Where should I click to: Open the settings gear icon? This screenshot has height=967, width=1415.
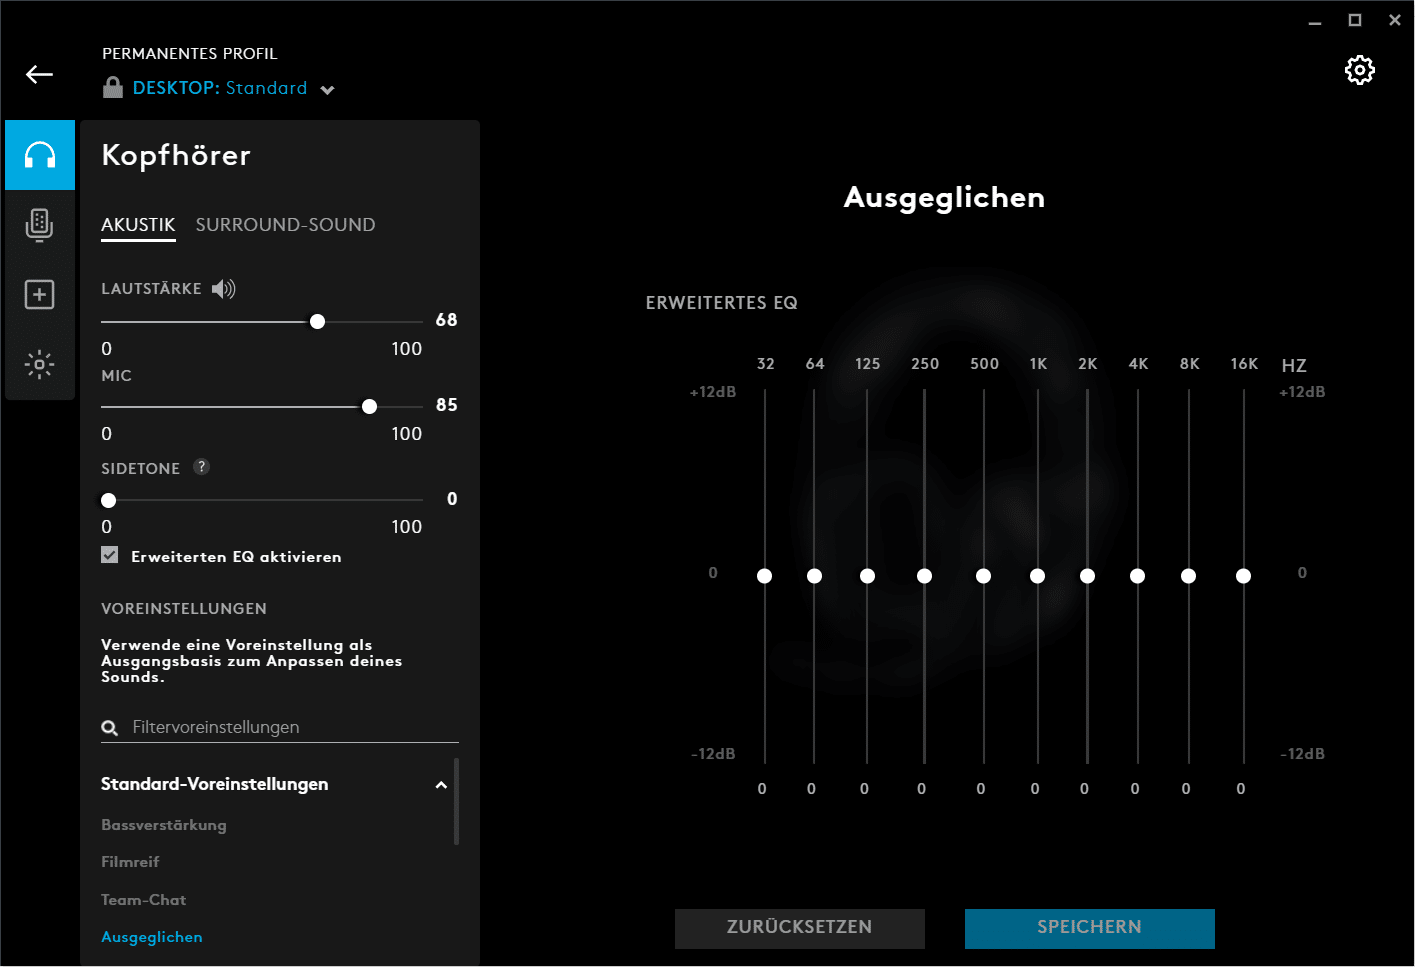pos(1359,70)
